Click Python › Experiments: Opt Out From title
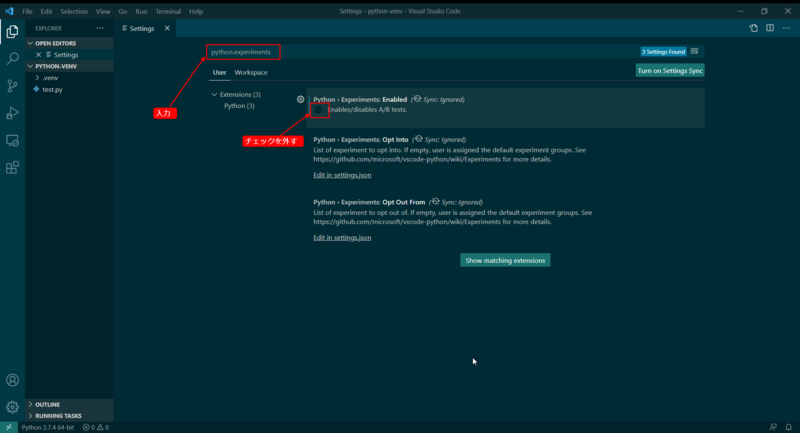The image size is (800, 433). tap(369, 202)
